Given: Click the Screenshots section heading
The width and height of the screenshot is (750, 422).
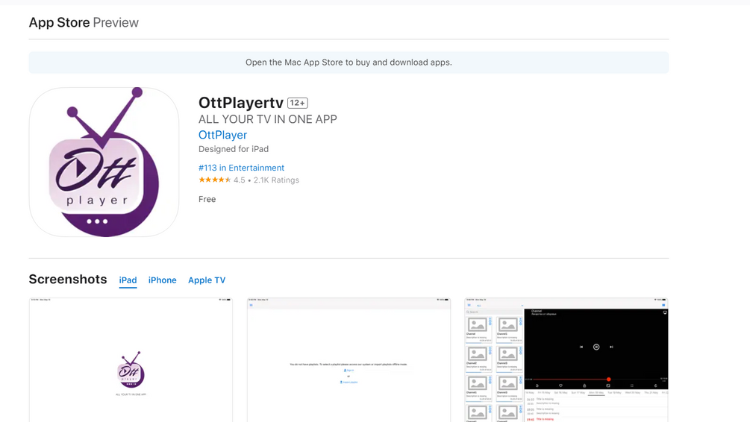Looking at the screenshot, I should tap(68, 279).
